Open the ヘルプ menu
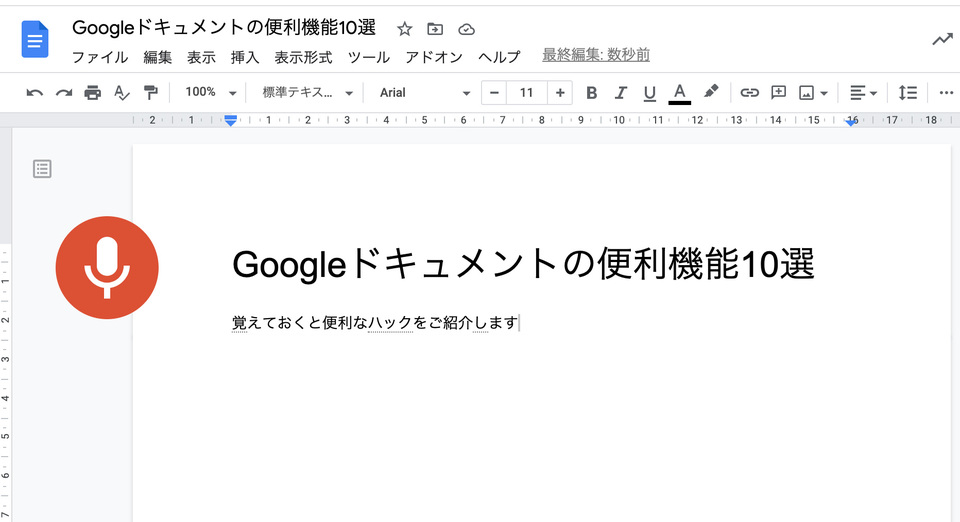This screenshot has width=960, height=522. [x=499, y=57]
